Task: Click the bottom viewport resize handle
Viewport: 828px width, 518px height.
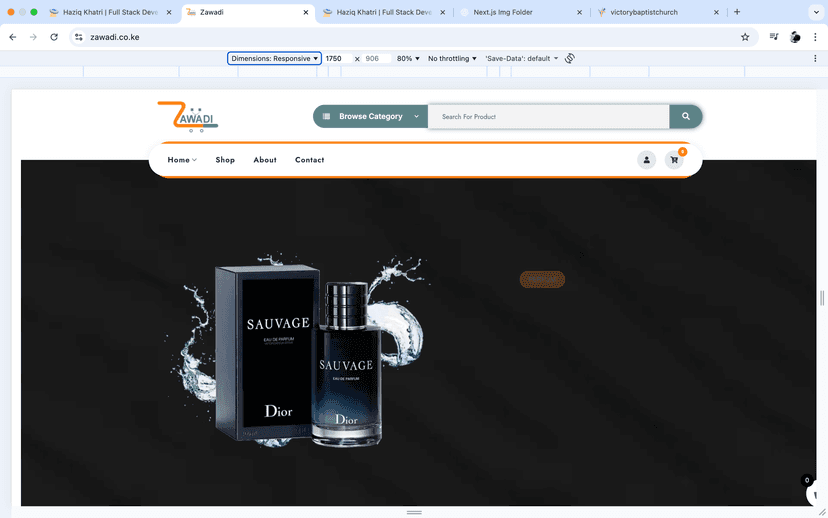Action: click(414, 512)
